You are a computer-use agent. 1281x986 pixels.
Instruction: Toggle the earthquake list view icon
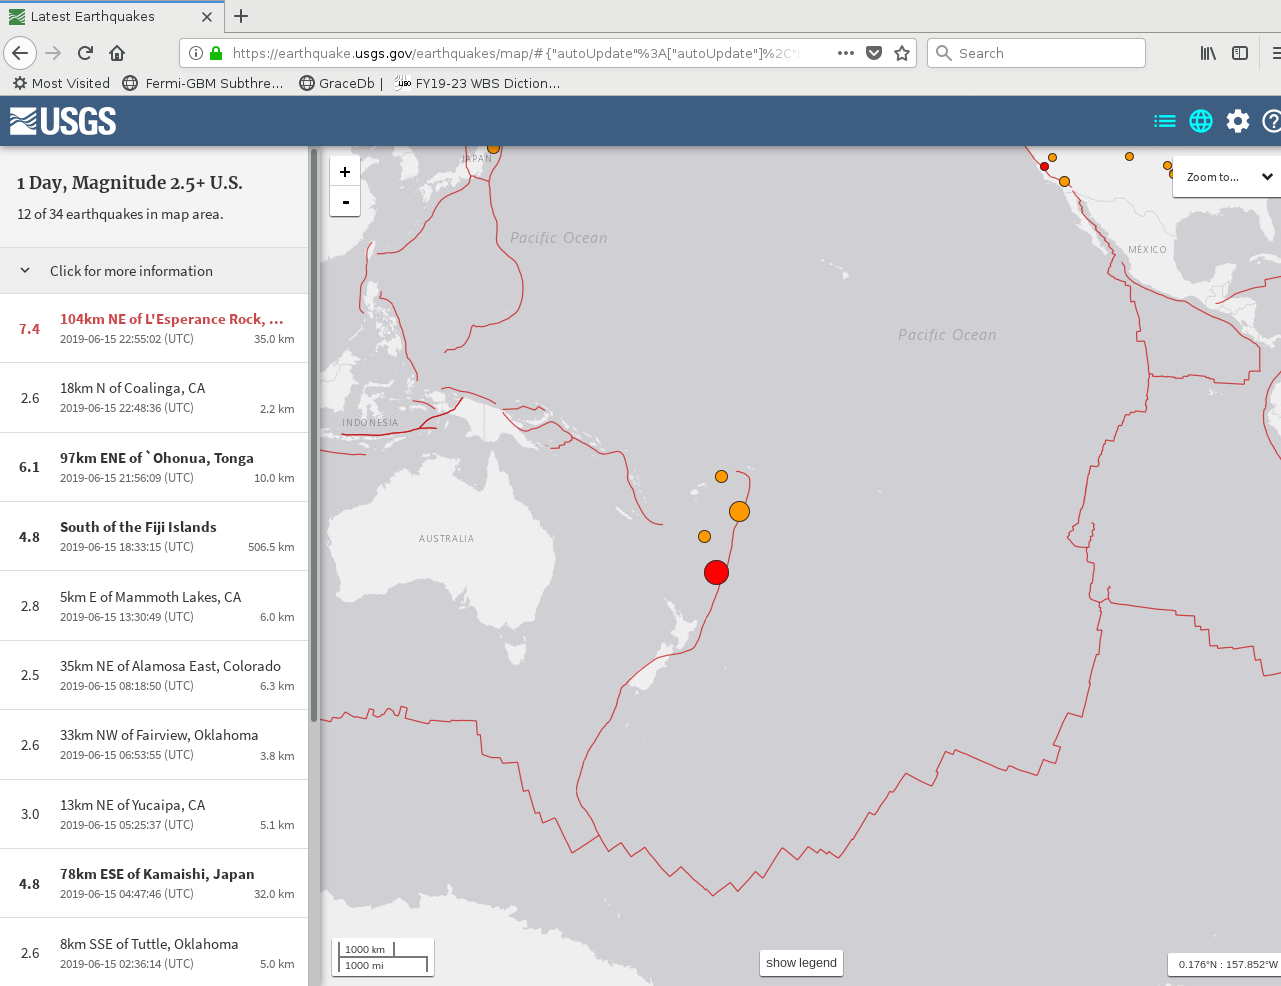[1164, 121]
